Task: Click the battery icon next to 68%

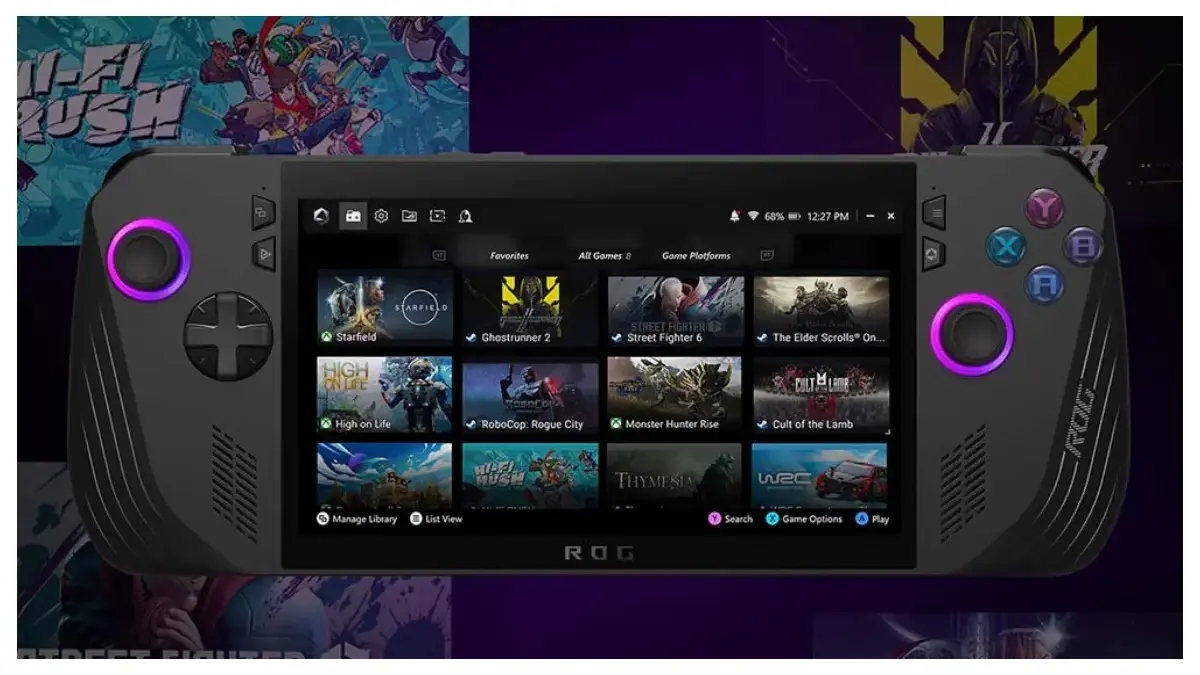Action: 795,216
